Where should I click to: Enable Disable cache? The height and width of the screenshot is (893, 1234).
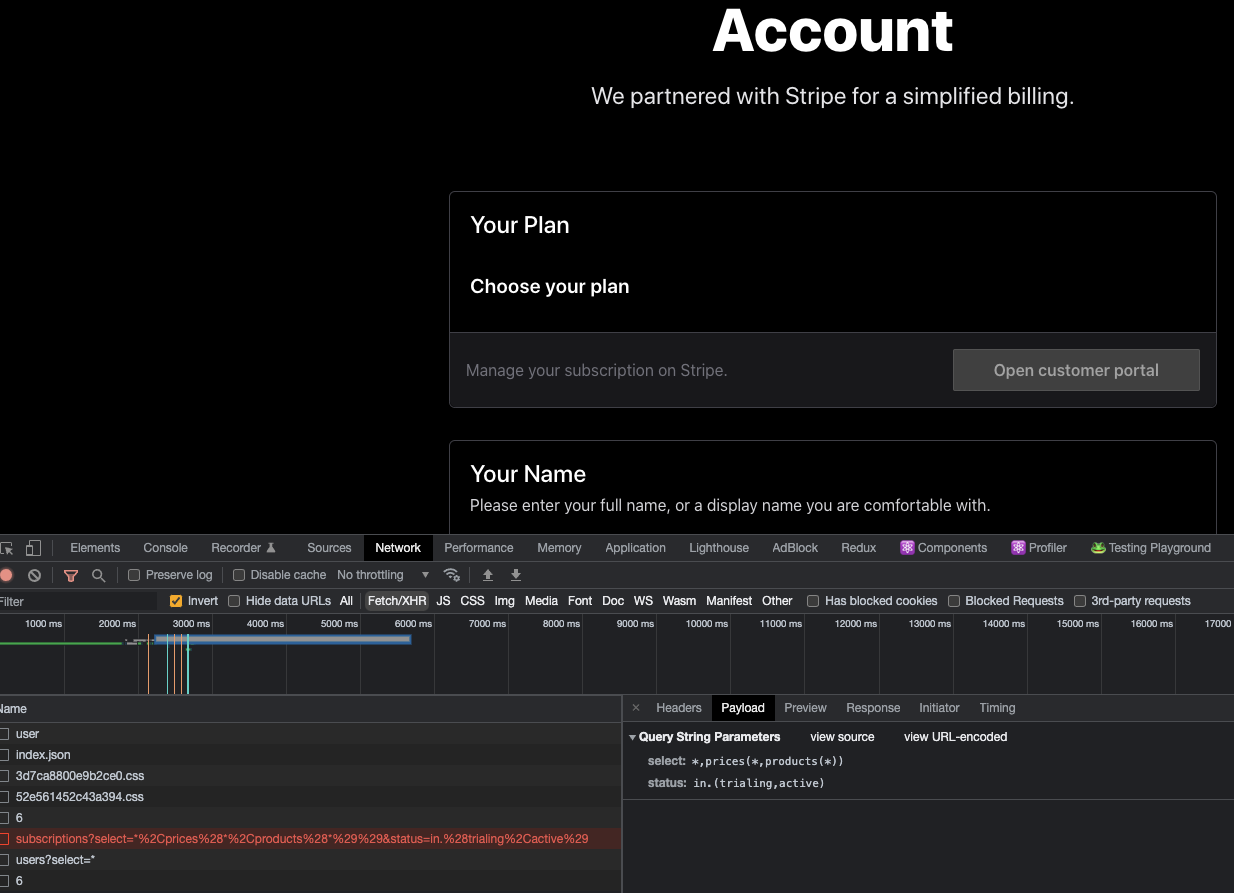pos(238,575)
